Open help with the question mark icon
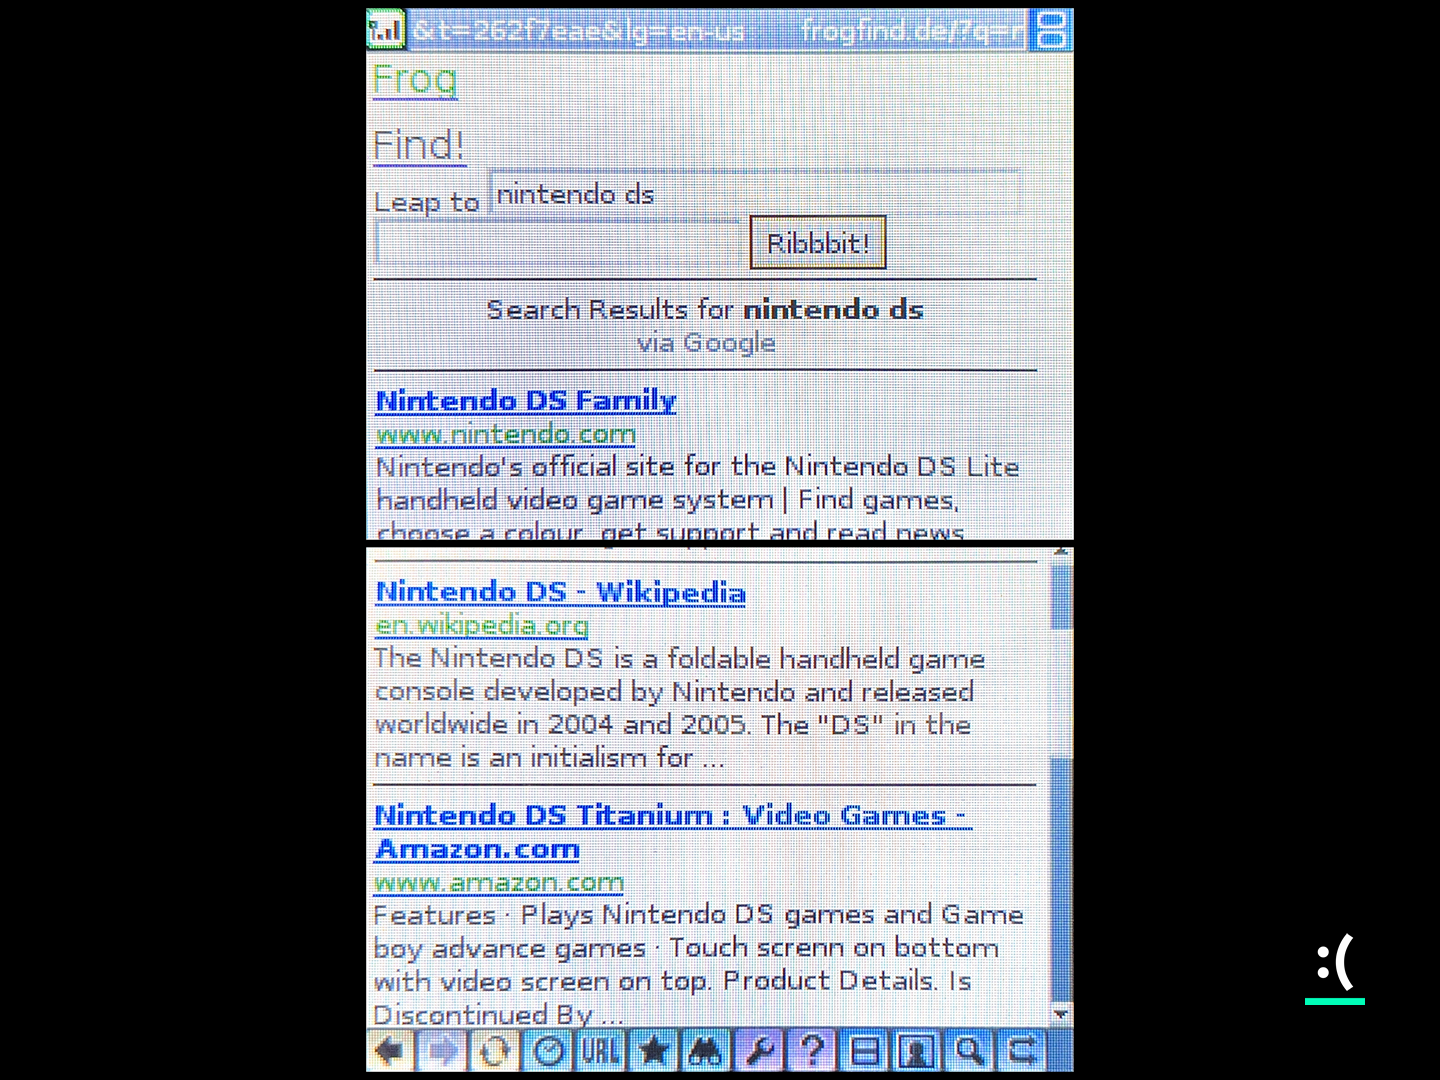Viewport: 1440px width, 1080px height. (812, 1051)
